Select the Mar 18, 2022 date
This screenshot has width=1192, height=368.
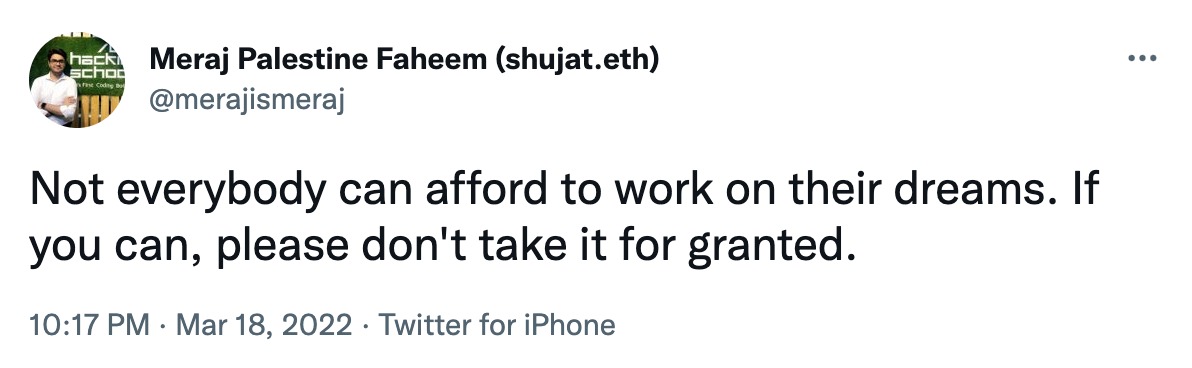[x=264, y=325]
